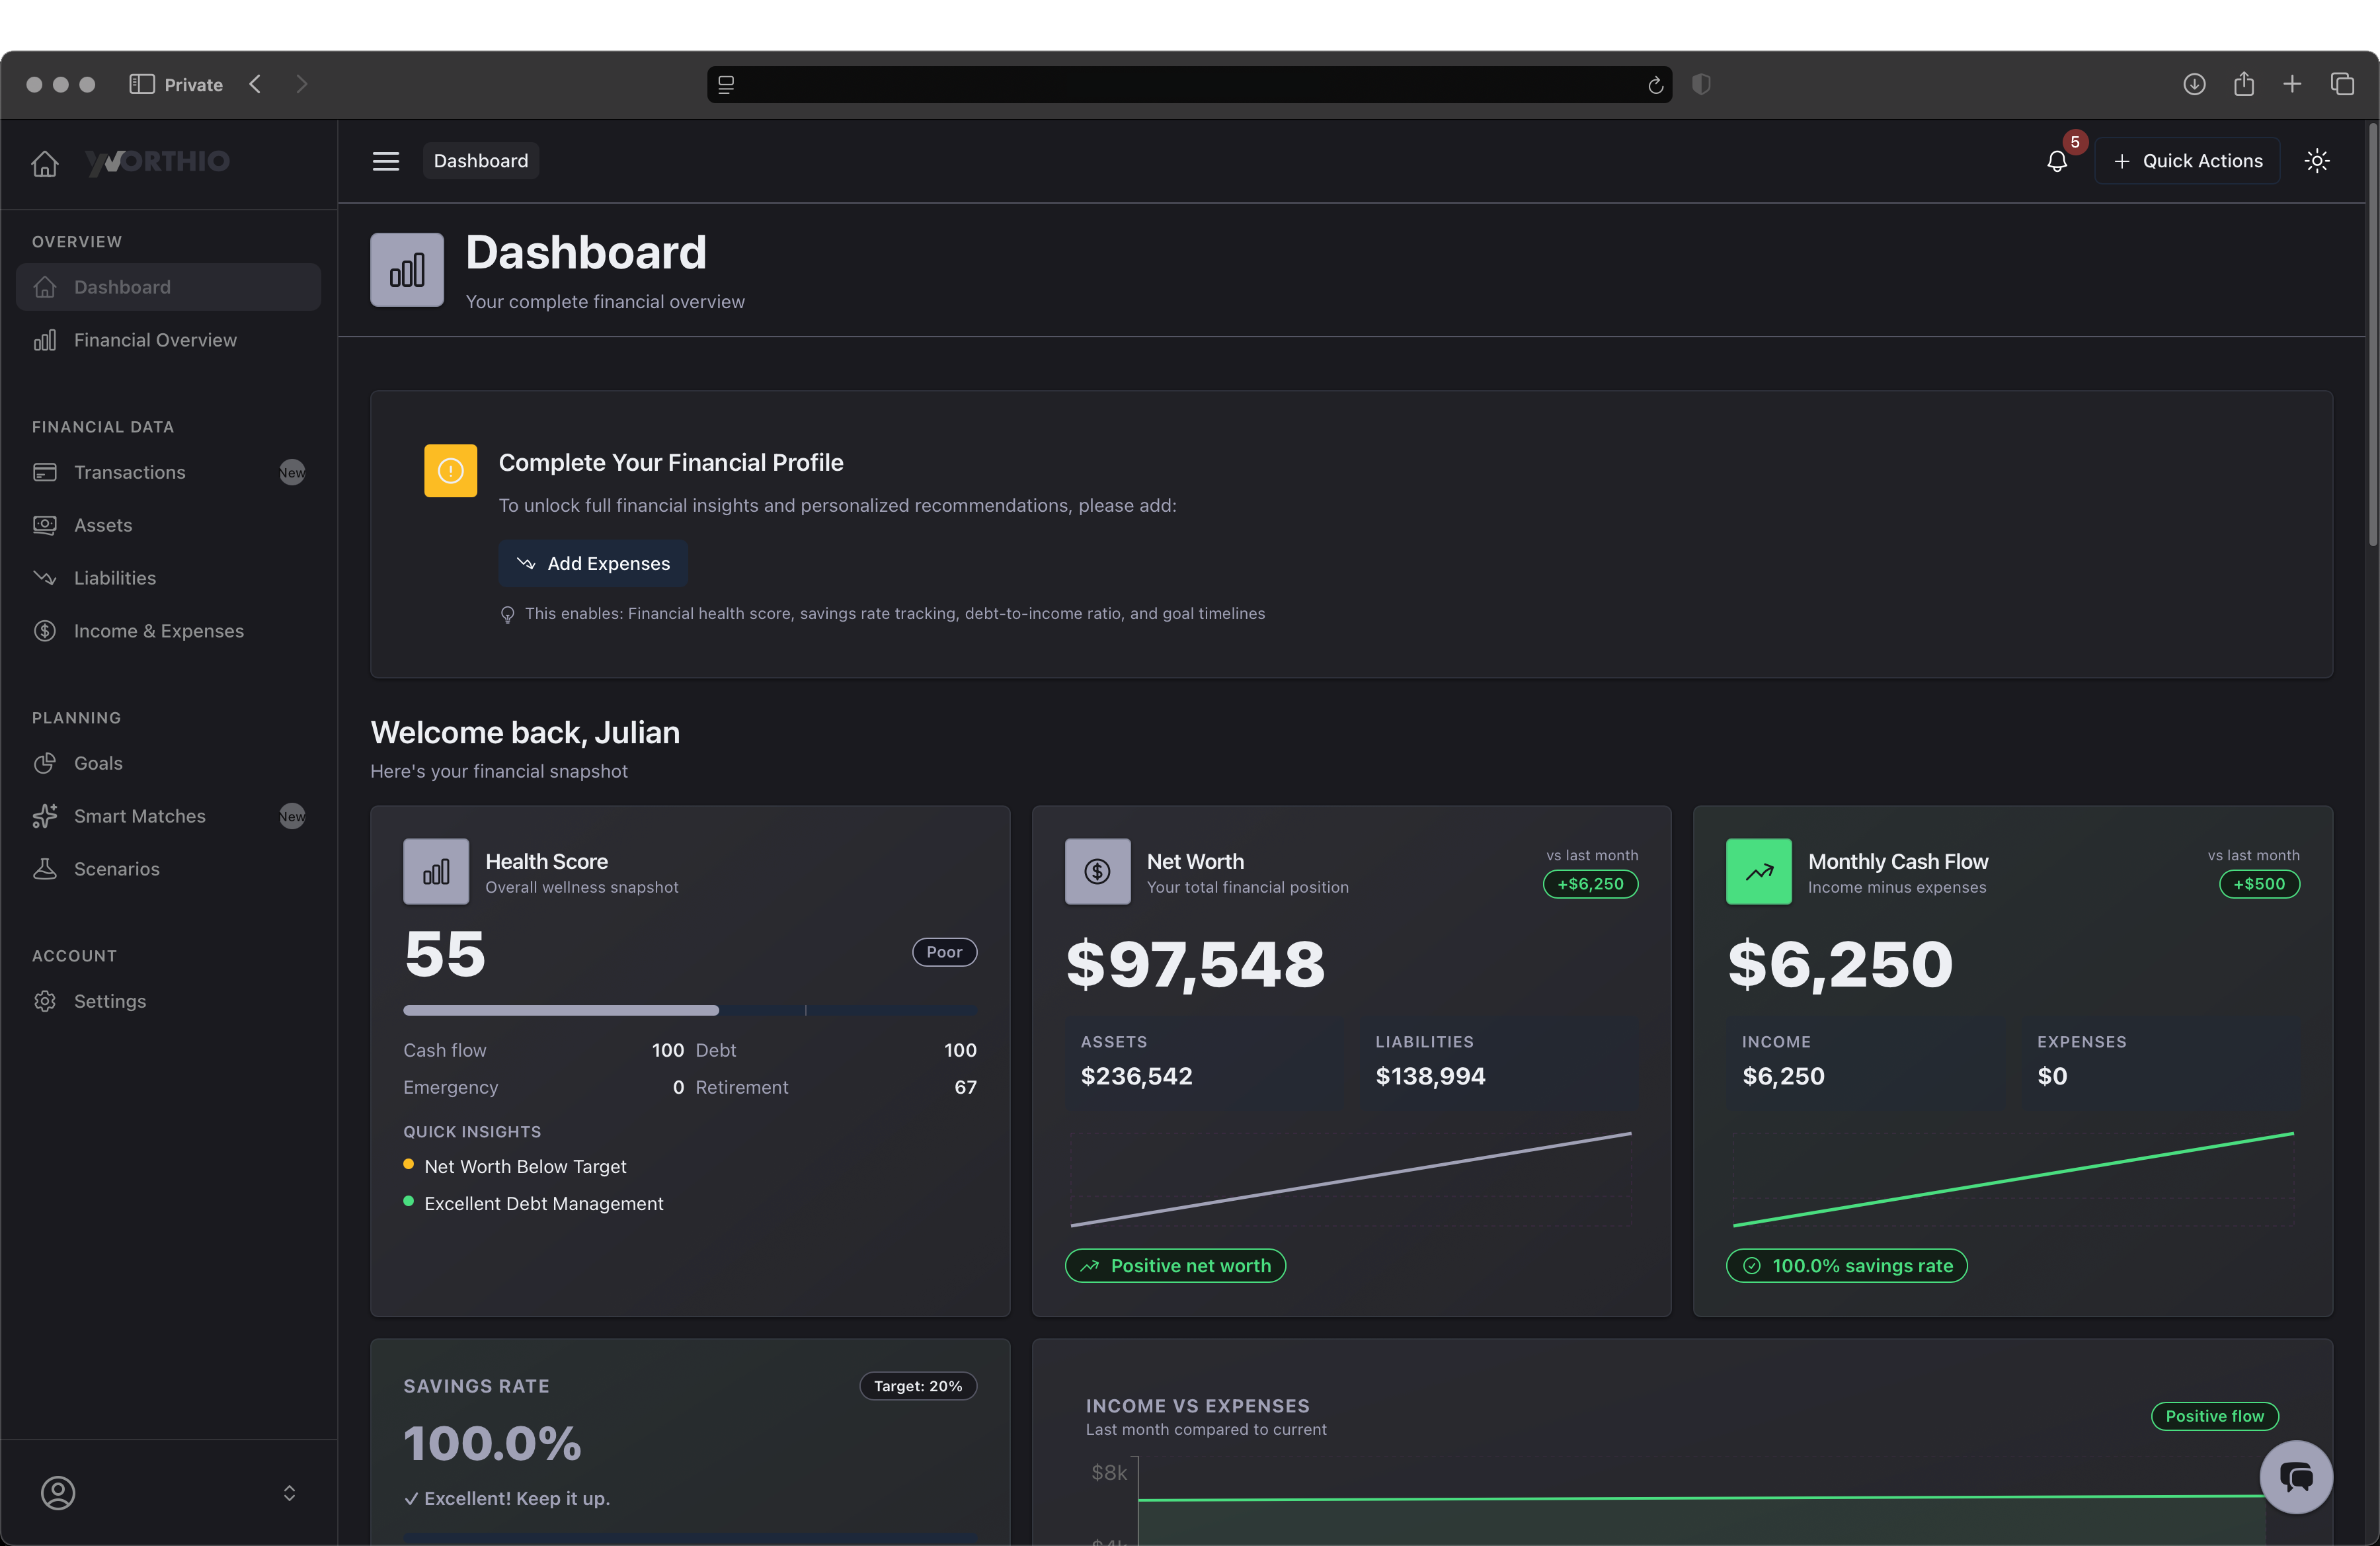Open the chat support bubble
Screen dimensions: 2380x1546
2296,1477
